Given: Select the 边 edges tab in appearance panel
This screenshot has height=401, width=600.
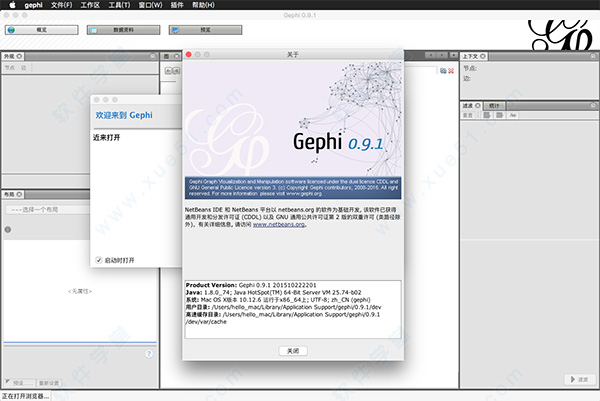Looking at the screenshot, I should click(x=23, y=68).
